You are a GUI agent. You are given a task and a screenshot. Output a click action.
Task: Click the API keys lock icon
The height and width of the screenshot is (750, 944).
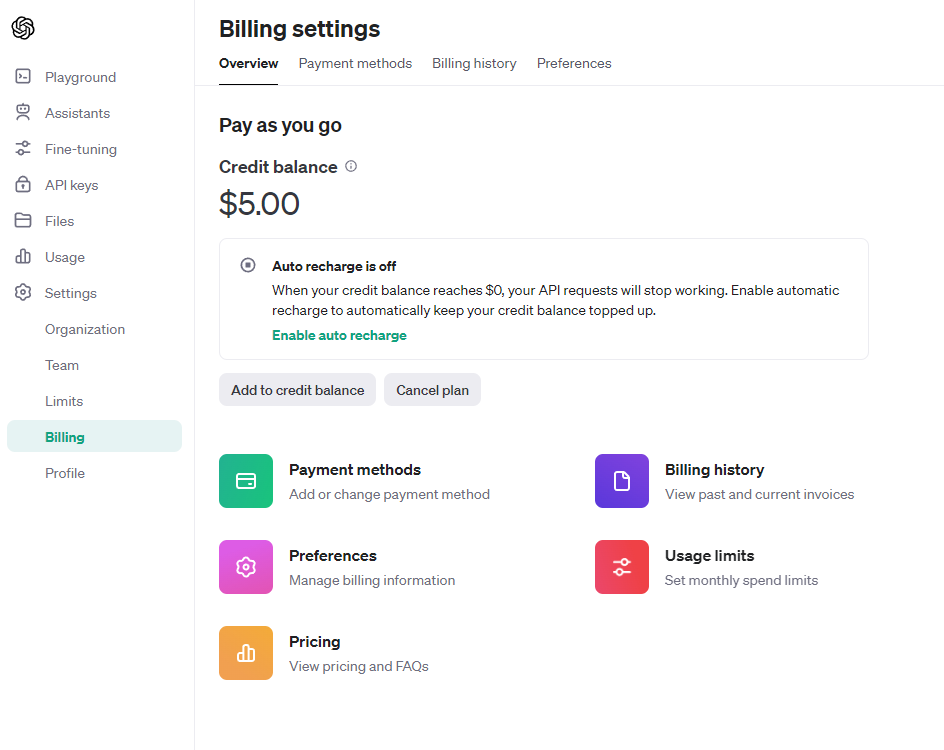tap(23, 185)
